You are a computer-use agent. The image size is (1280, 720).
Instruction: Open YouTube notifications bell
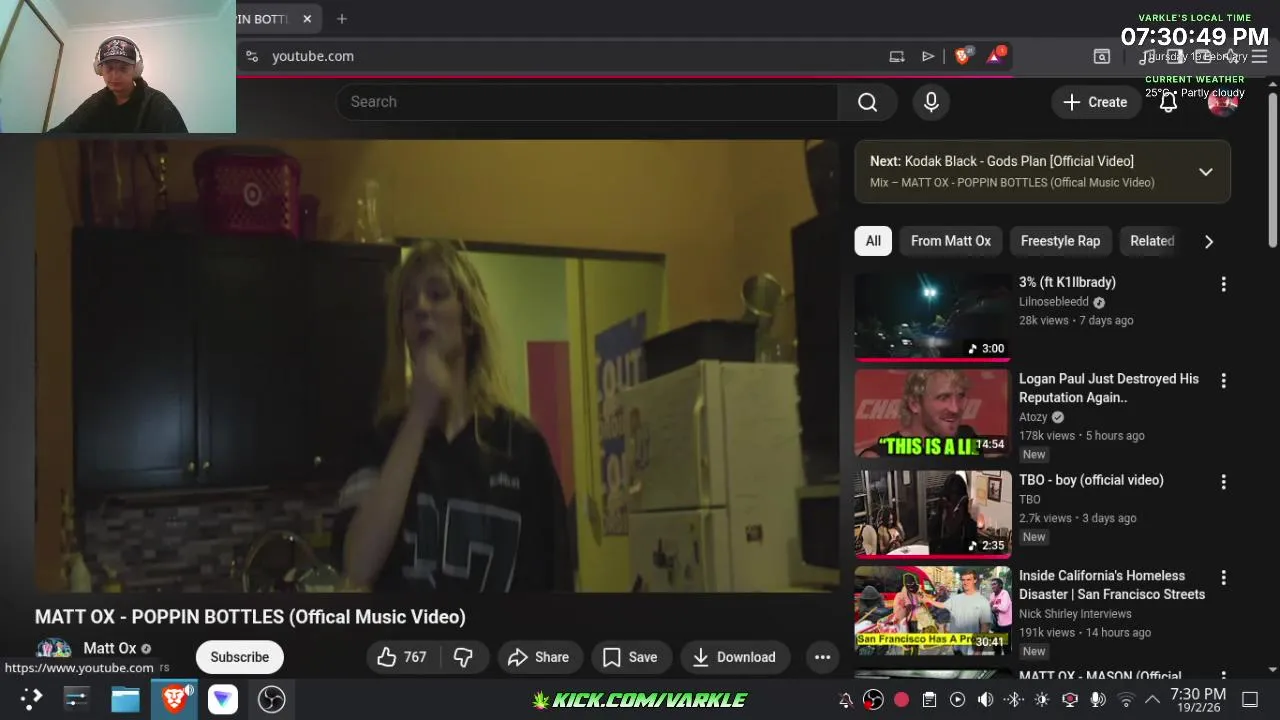(x=1168, y=102)
